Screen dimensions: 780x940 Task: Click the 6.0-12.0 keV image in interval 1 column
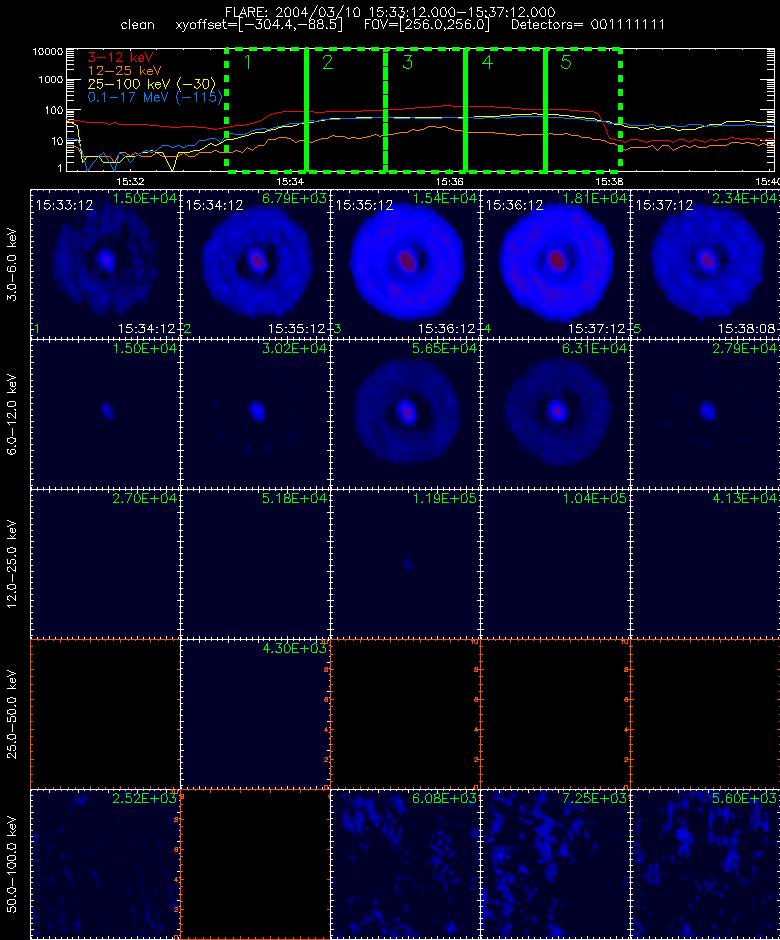pos(106,414)
